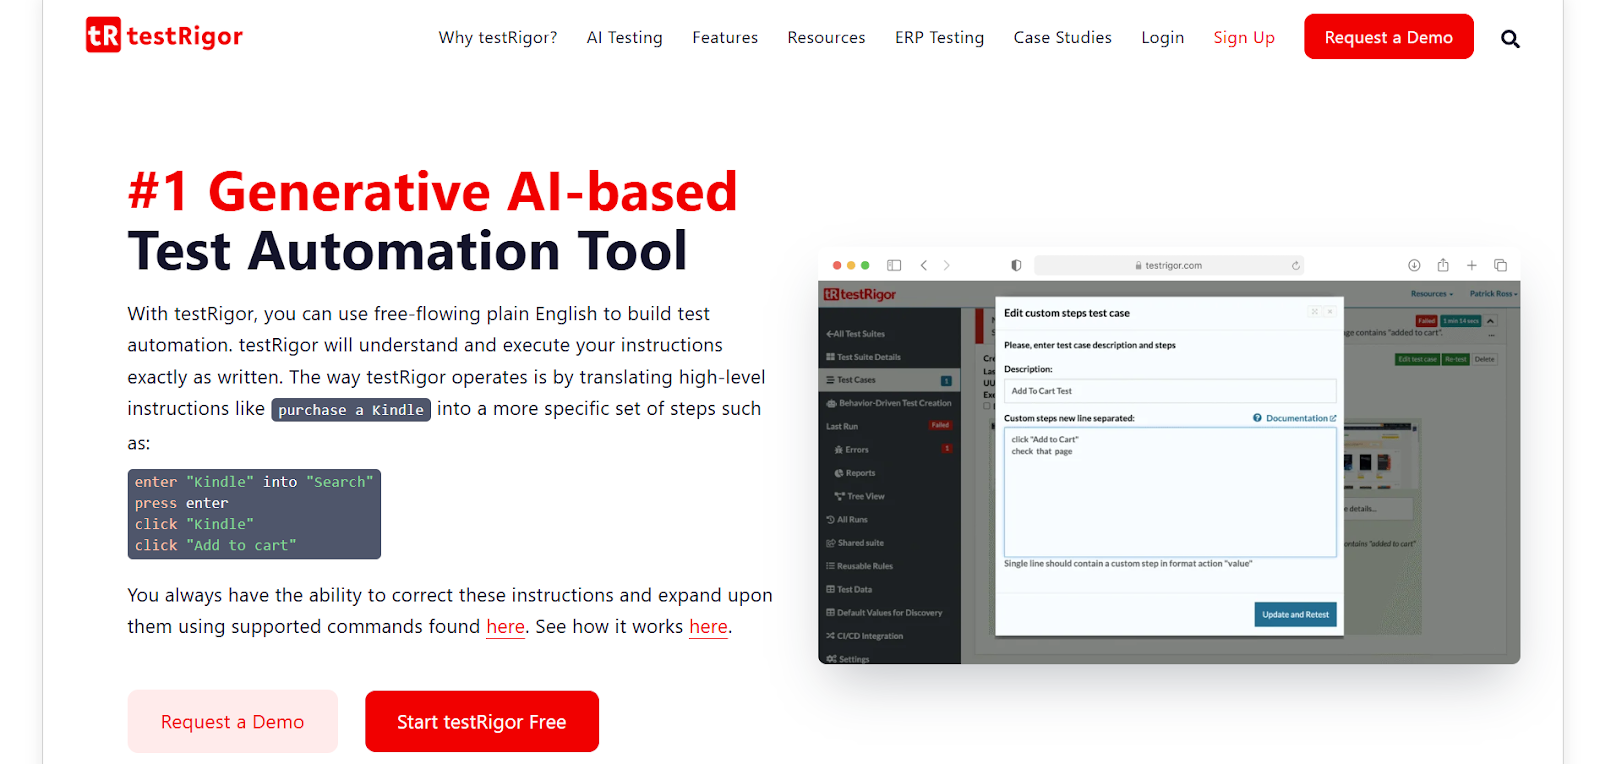The height and width of the screenshot is (764, 1600).
Task: Expand the Patrick Ross user dropdown
Action: pos(1493,294)
